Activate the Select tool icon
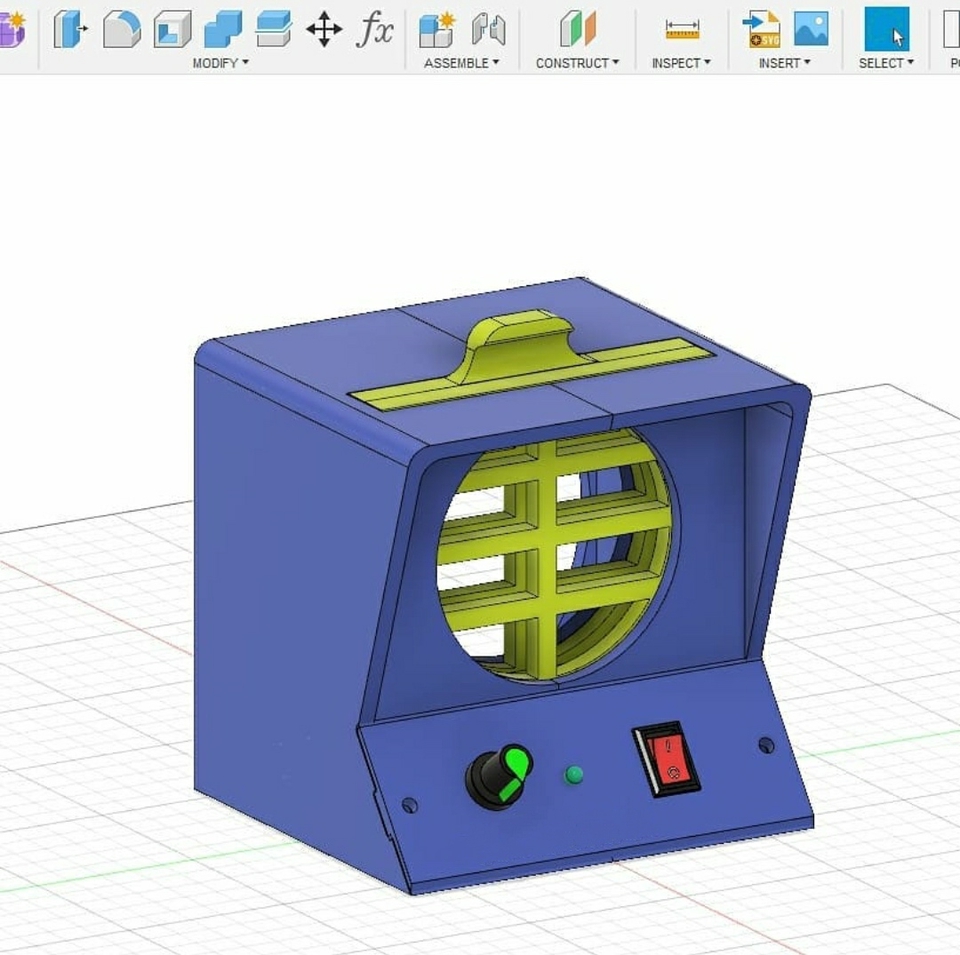Screen dimensions: 960x955 pyautogui.click(x=887, y=29)
